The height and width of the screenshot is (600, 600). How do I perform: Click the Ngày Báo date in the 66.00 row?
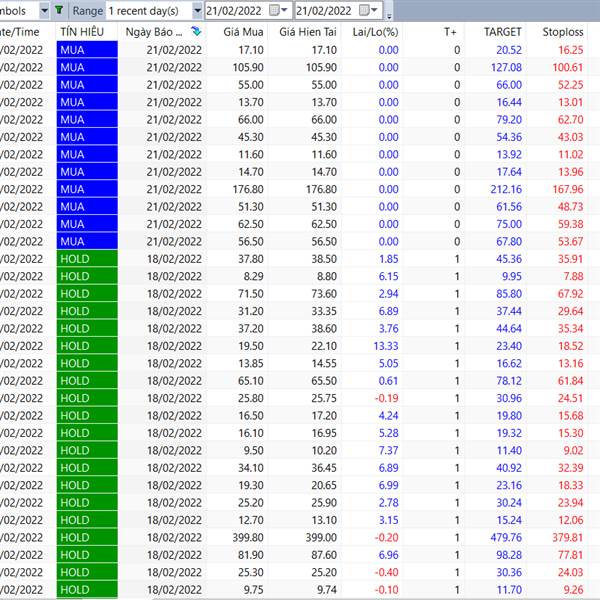coord(174,119)
